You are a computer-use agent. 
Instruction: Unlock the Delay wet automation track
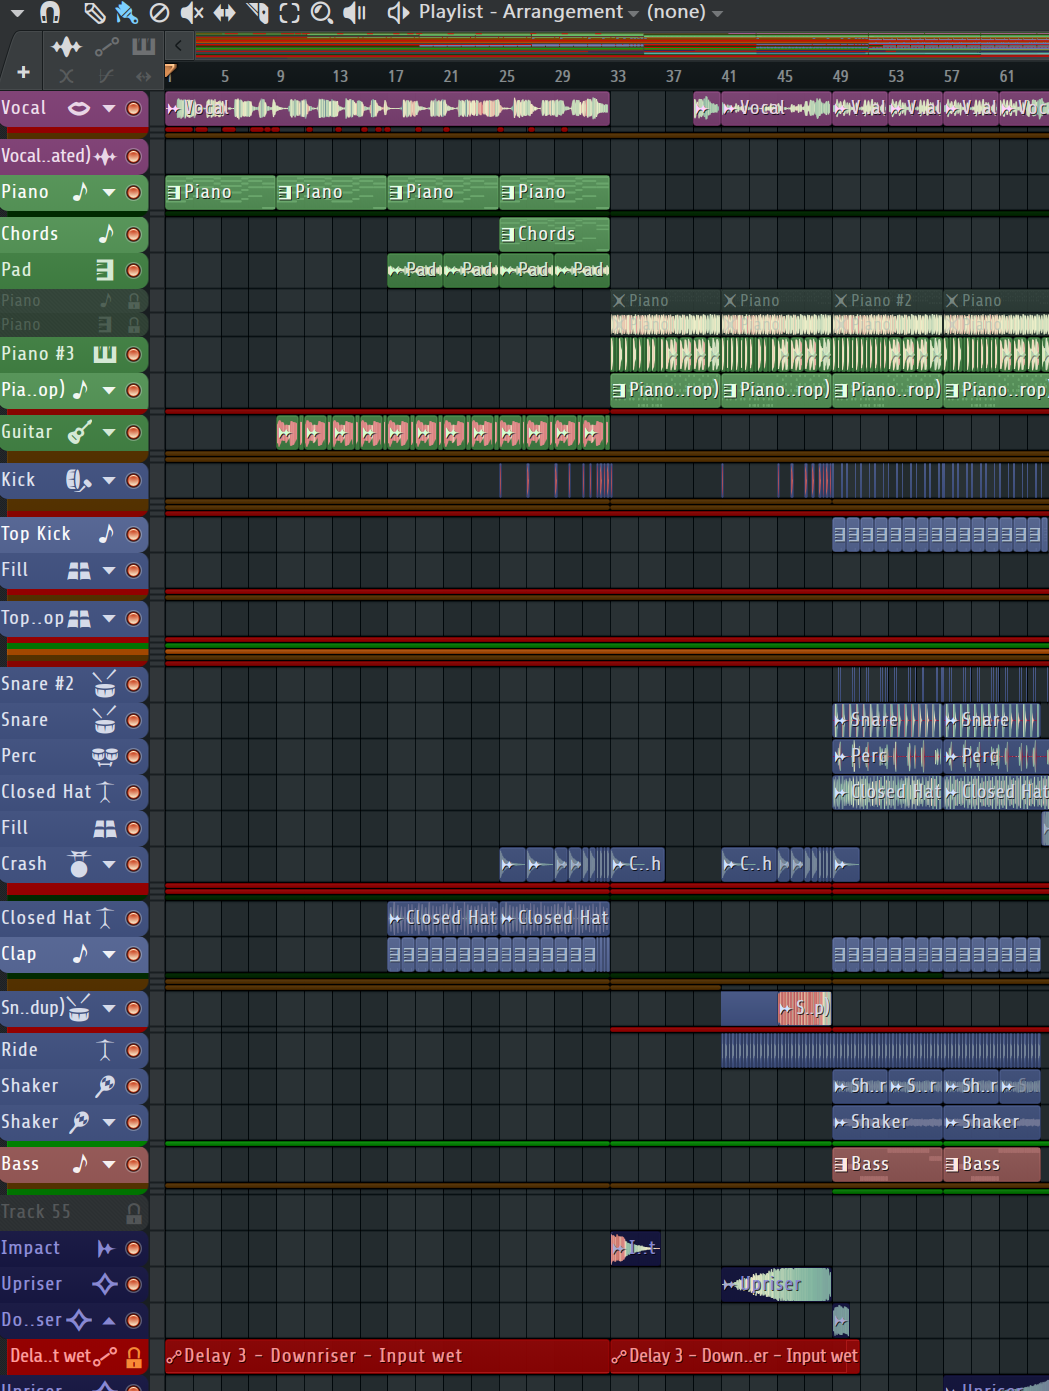point(133,1357)
